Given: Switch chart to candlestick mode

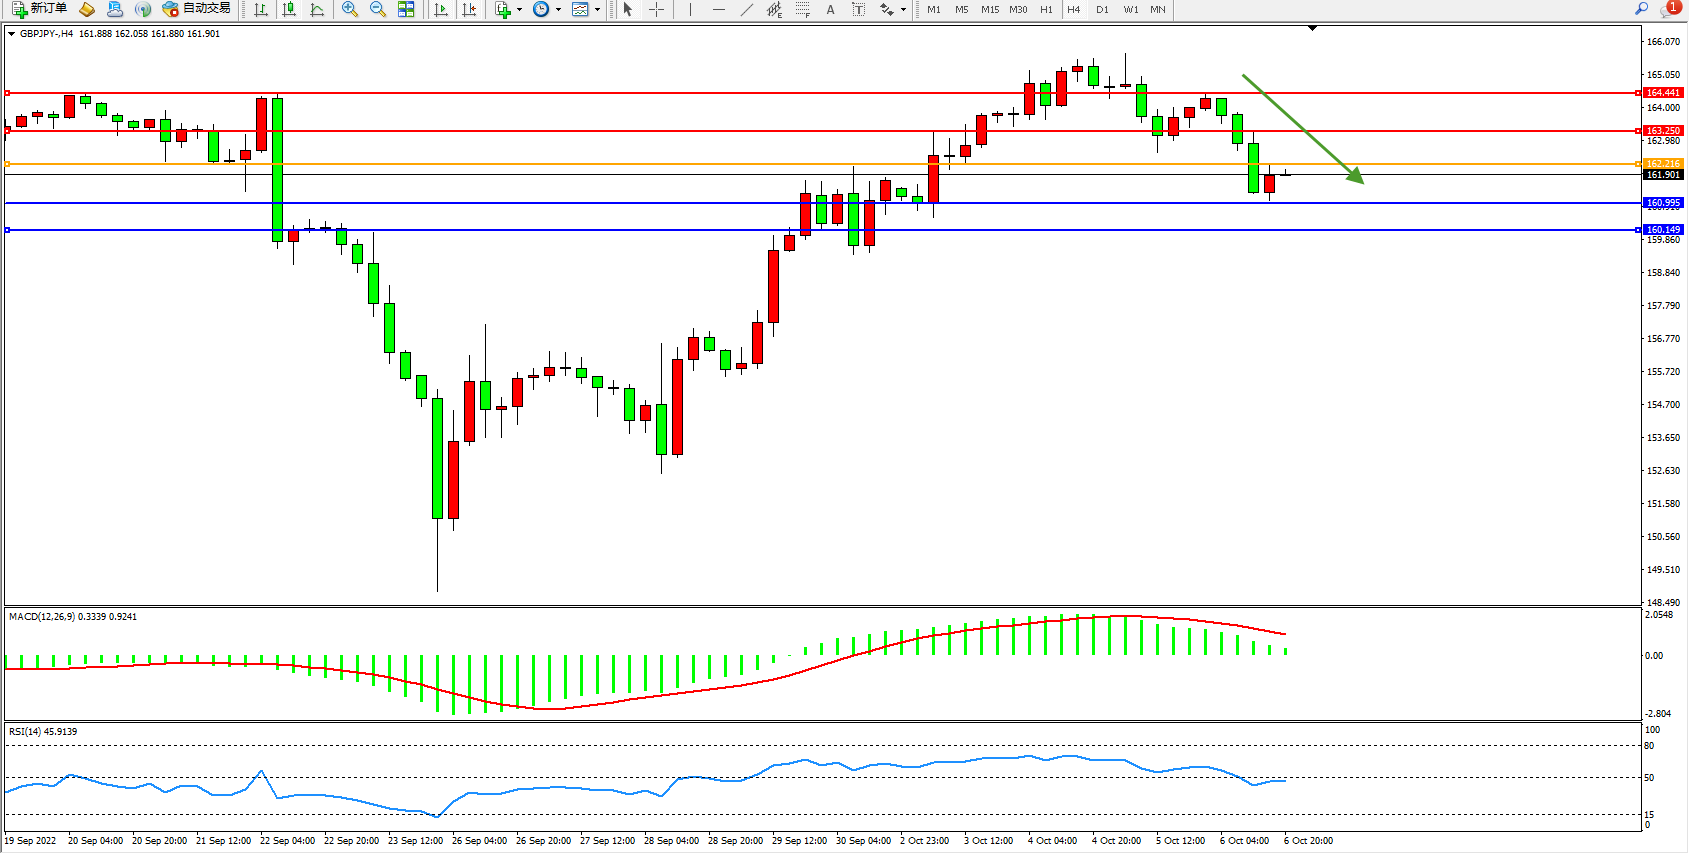Looking at the screenshot, I should click(x=289, y=9).
